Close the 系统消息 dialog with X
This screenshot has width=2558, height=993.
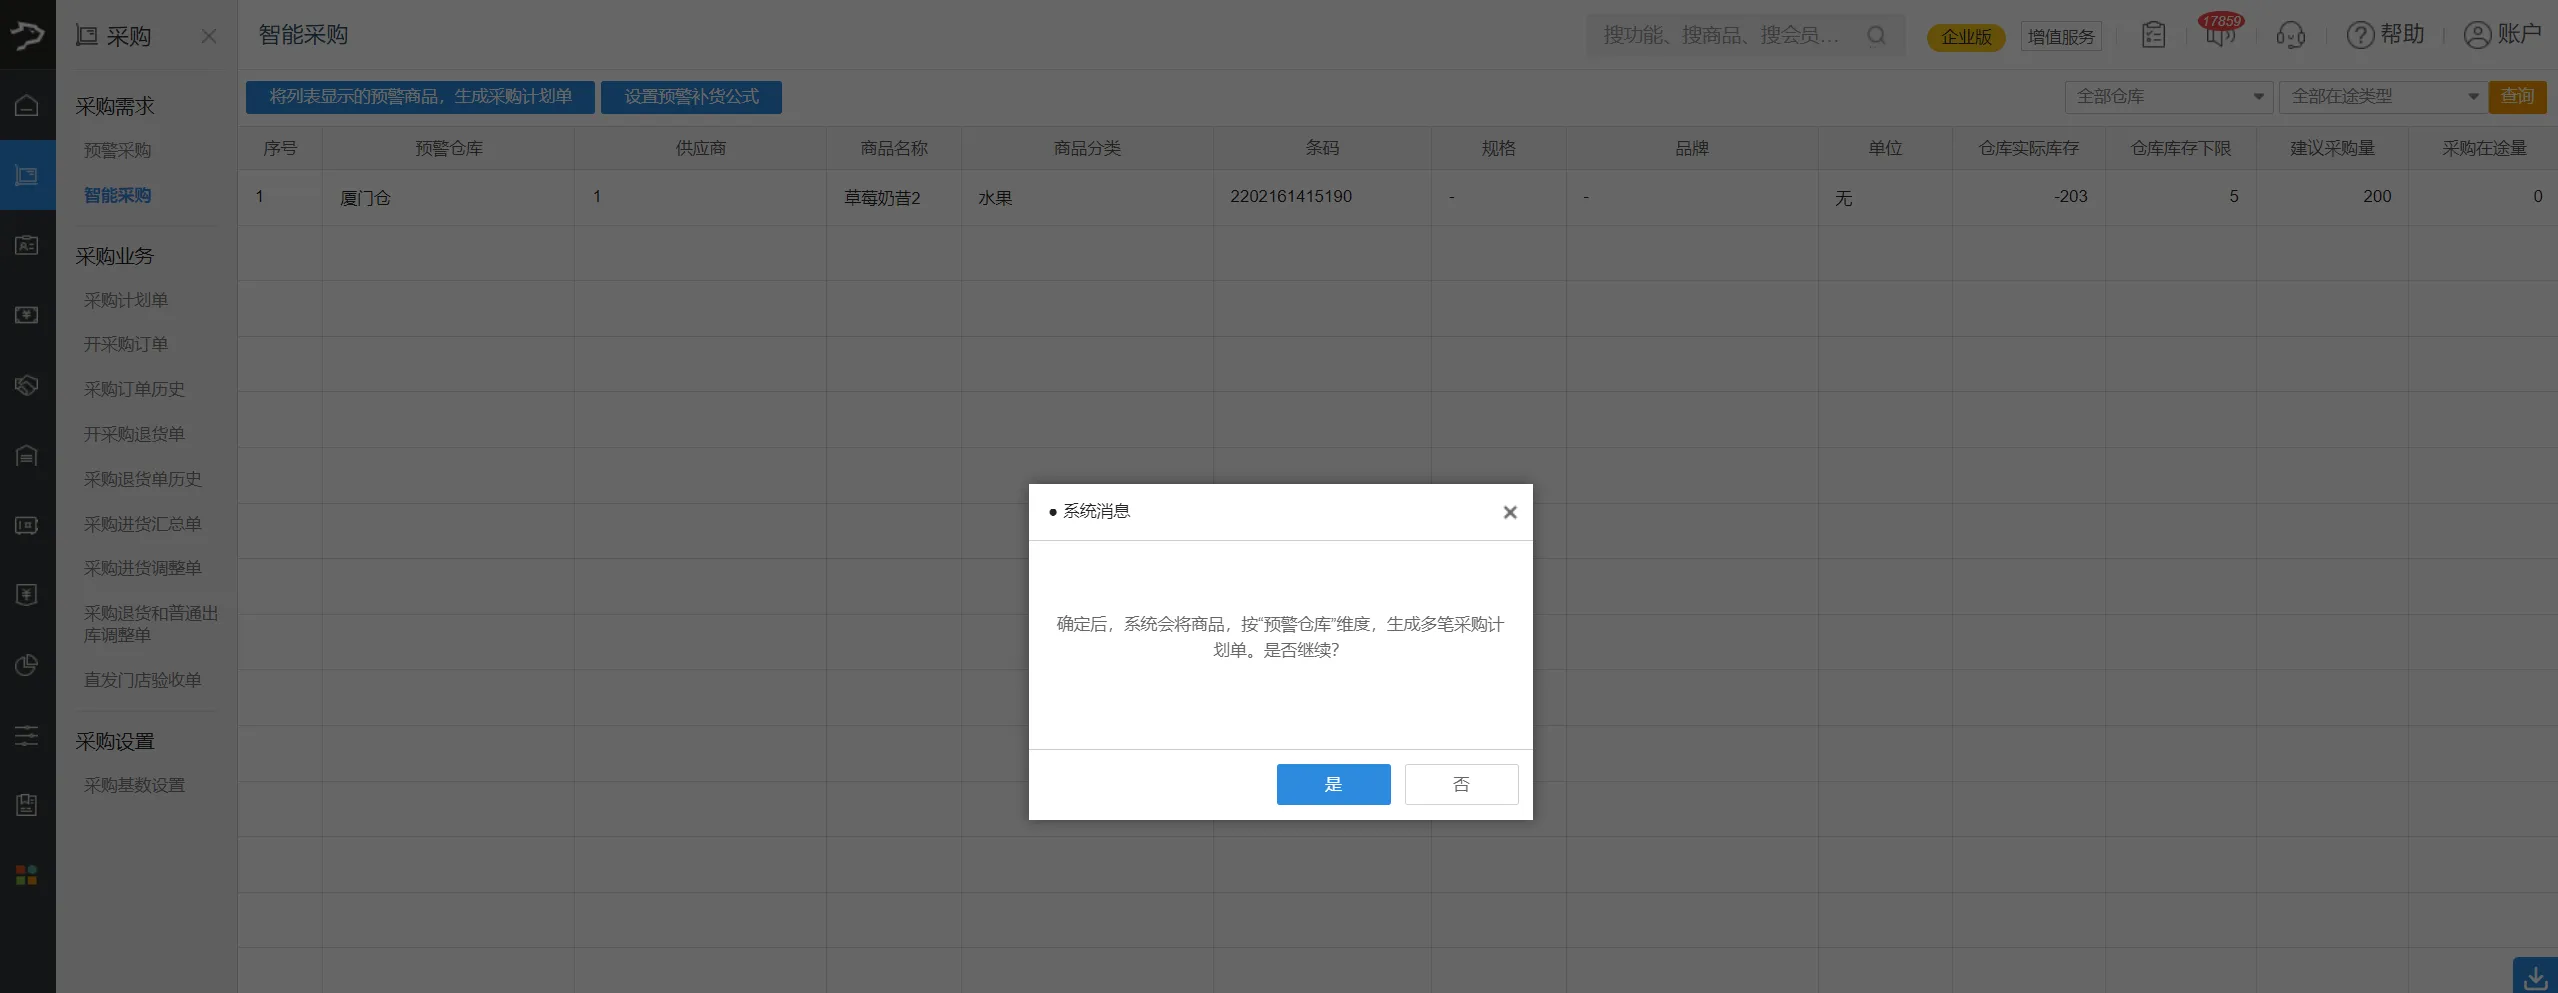(1510, 512)
